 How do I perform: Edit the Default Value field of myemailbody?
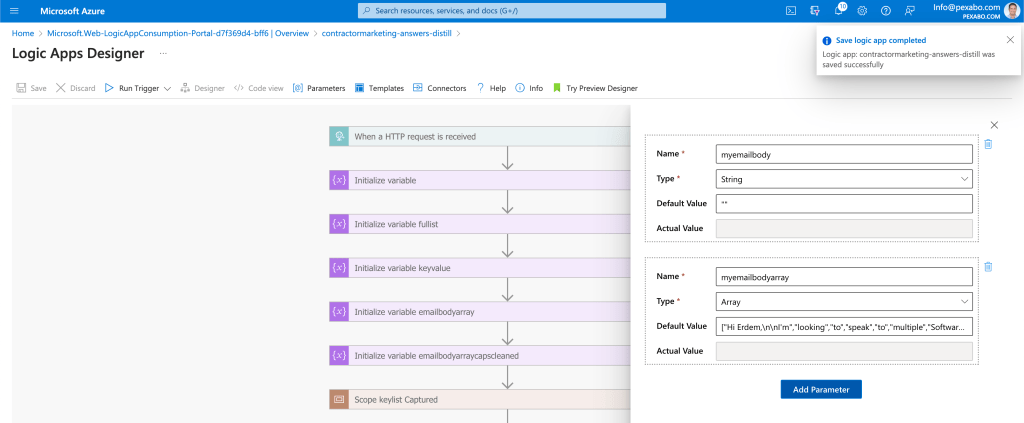click(x=844, y=204)
